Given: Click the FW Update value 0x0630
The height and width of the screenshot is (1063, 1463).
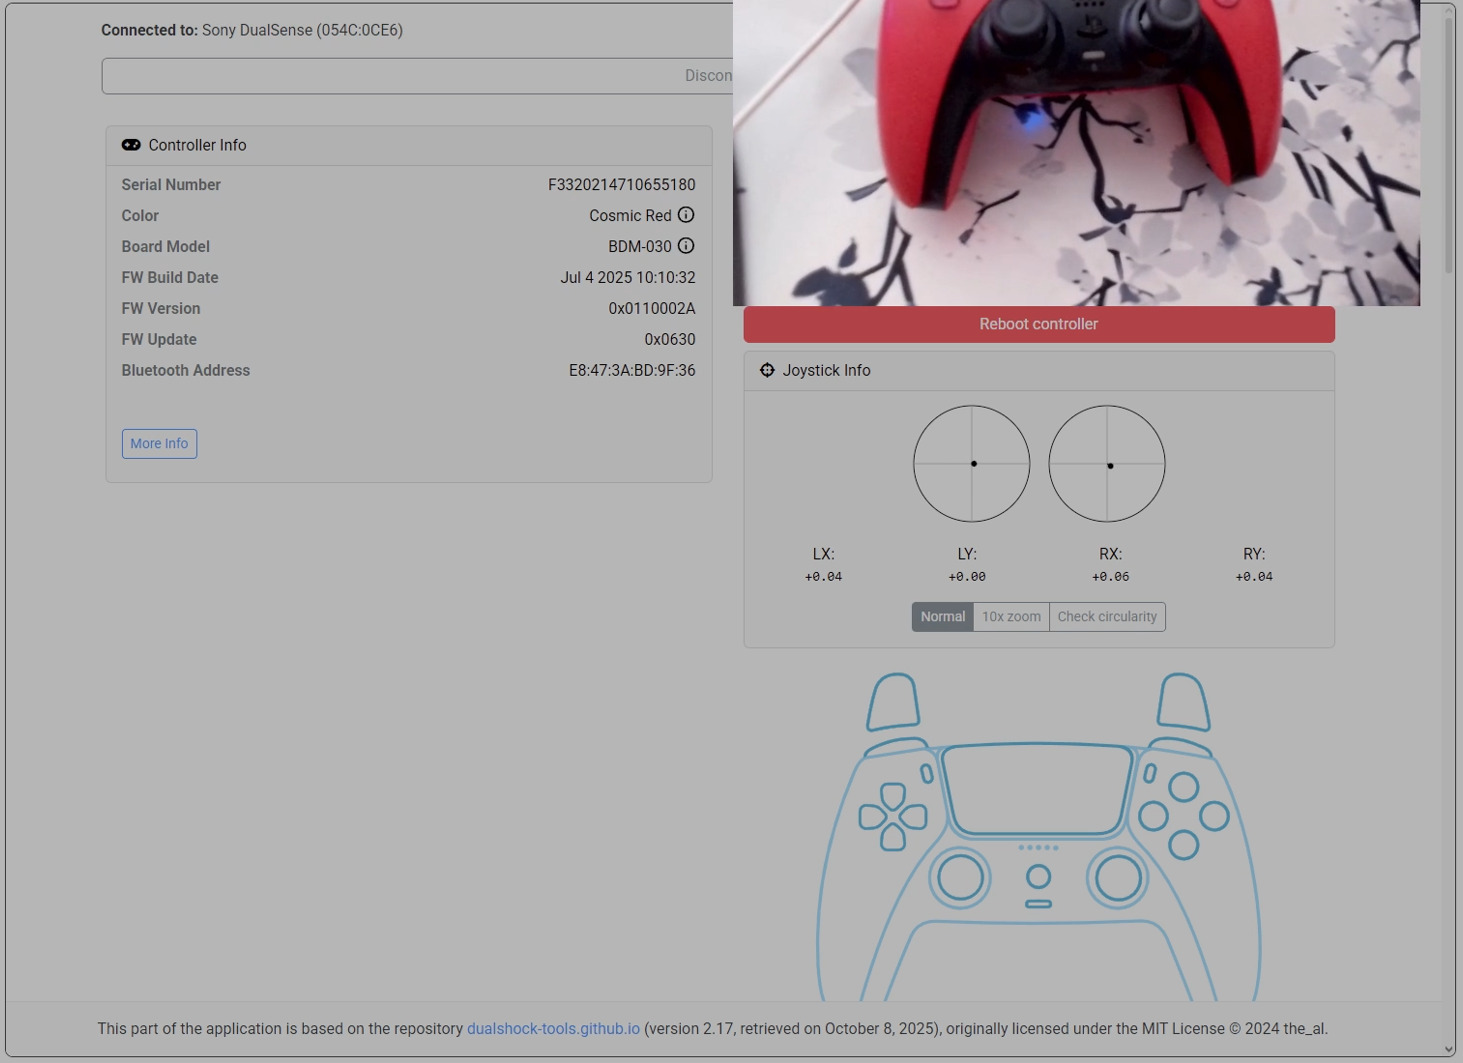Looking at the screenshot, I should click(670, 340).
